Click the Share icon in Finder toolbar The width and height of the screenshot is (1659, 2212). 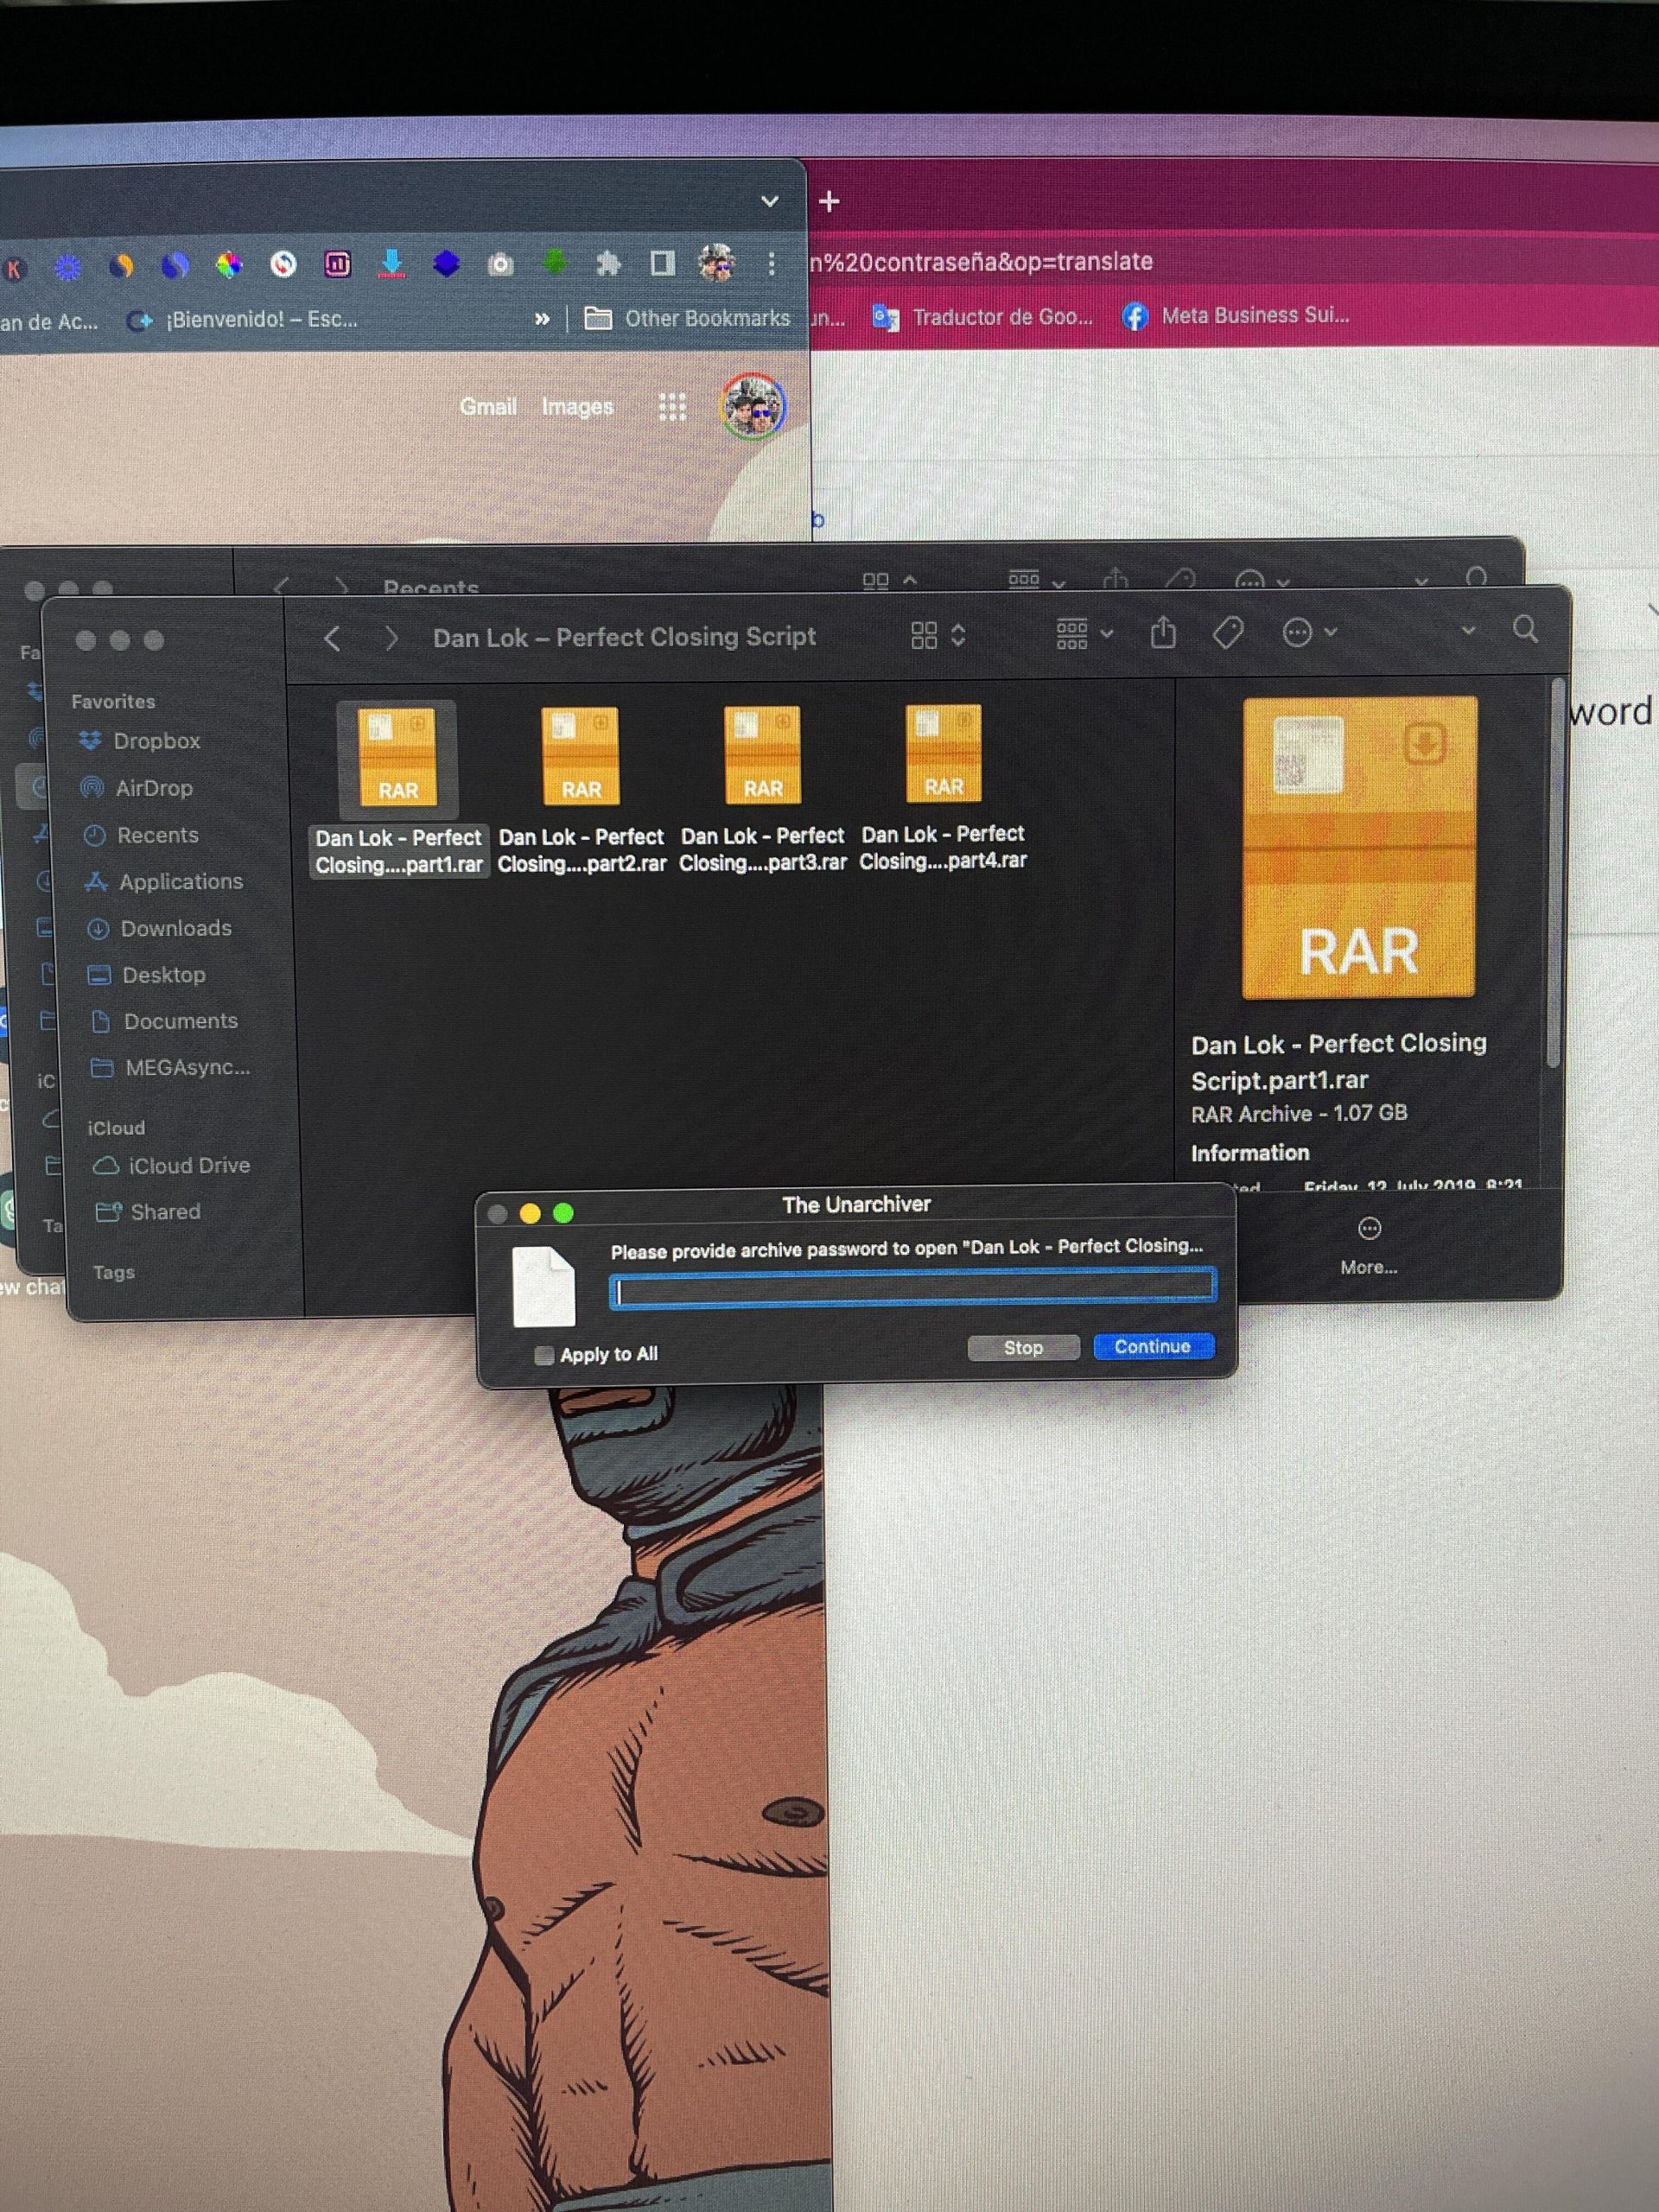[1162, 632]
